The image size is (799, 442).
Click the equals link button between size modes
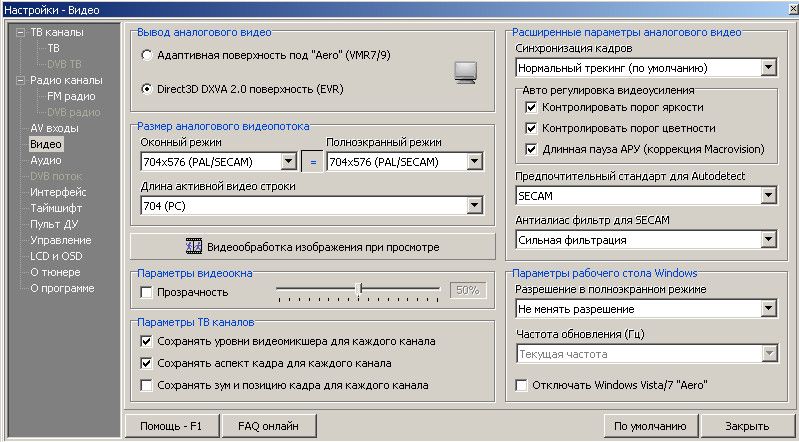point(312,162)
